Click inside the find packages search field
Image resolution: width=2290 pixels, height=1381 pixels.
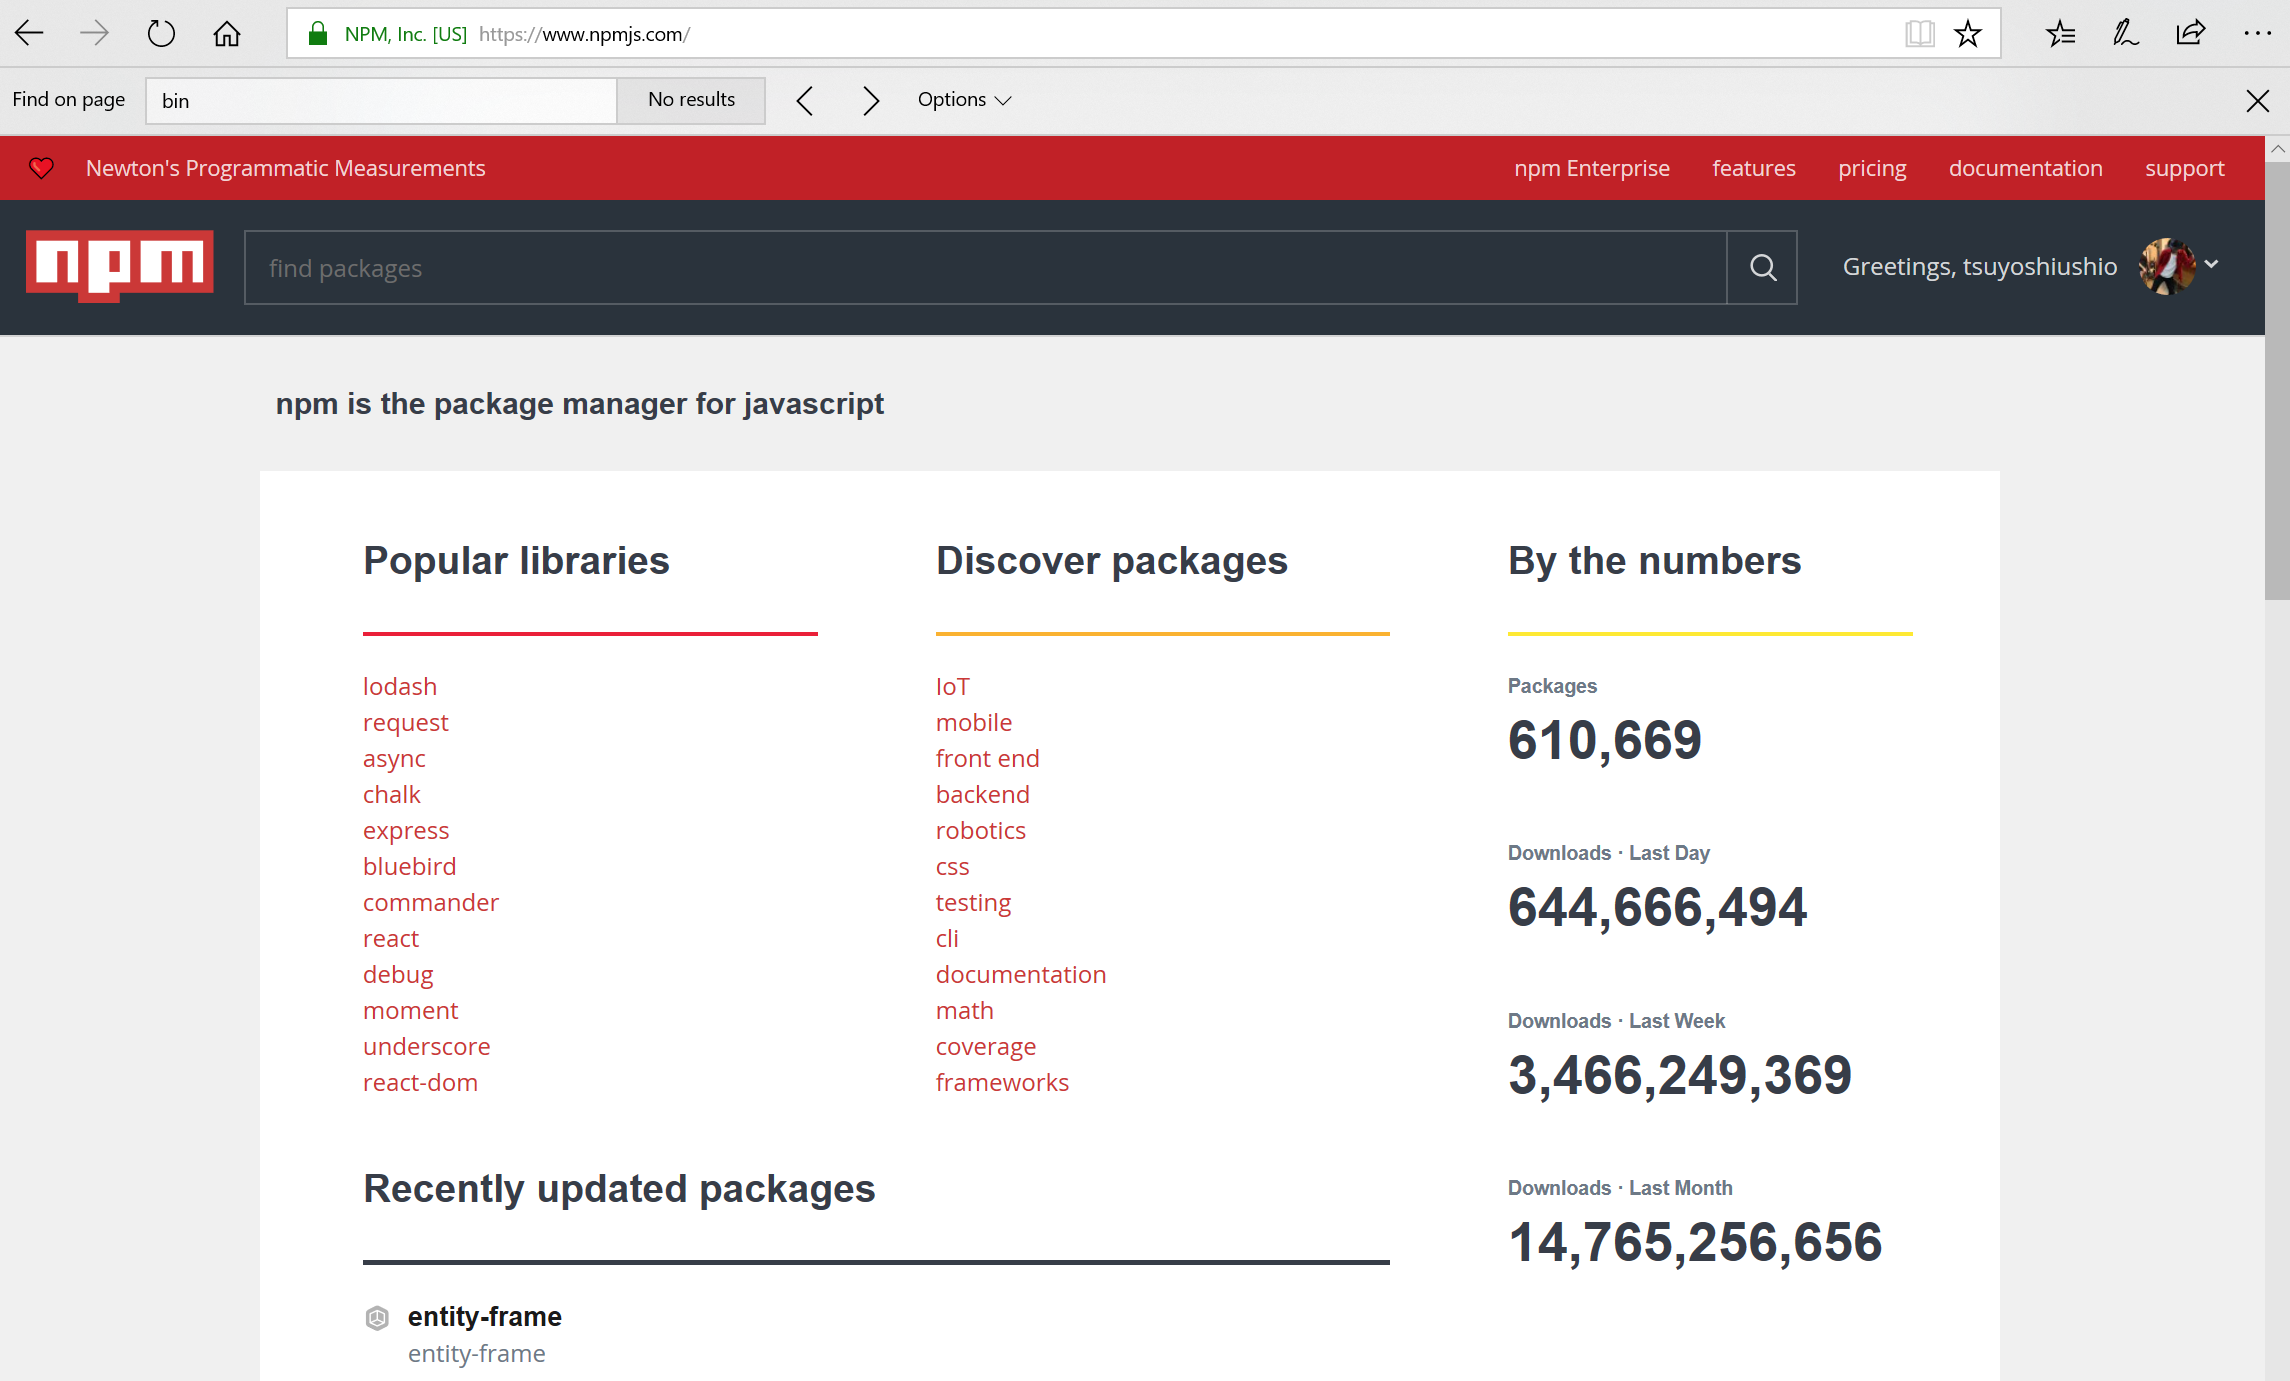point(700,267)
